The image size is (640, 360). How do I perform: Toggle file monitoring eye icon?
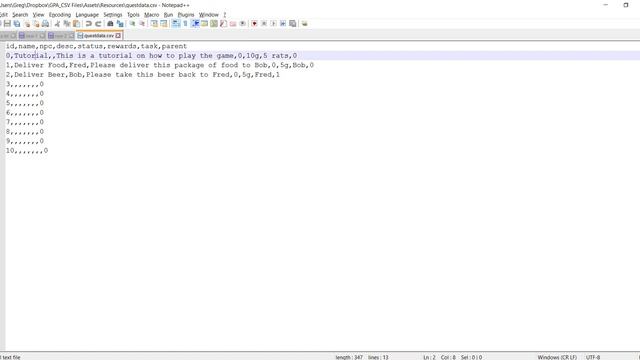(x=242, y=24)
